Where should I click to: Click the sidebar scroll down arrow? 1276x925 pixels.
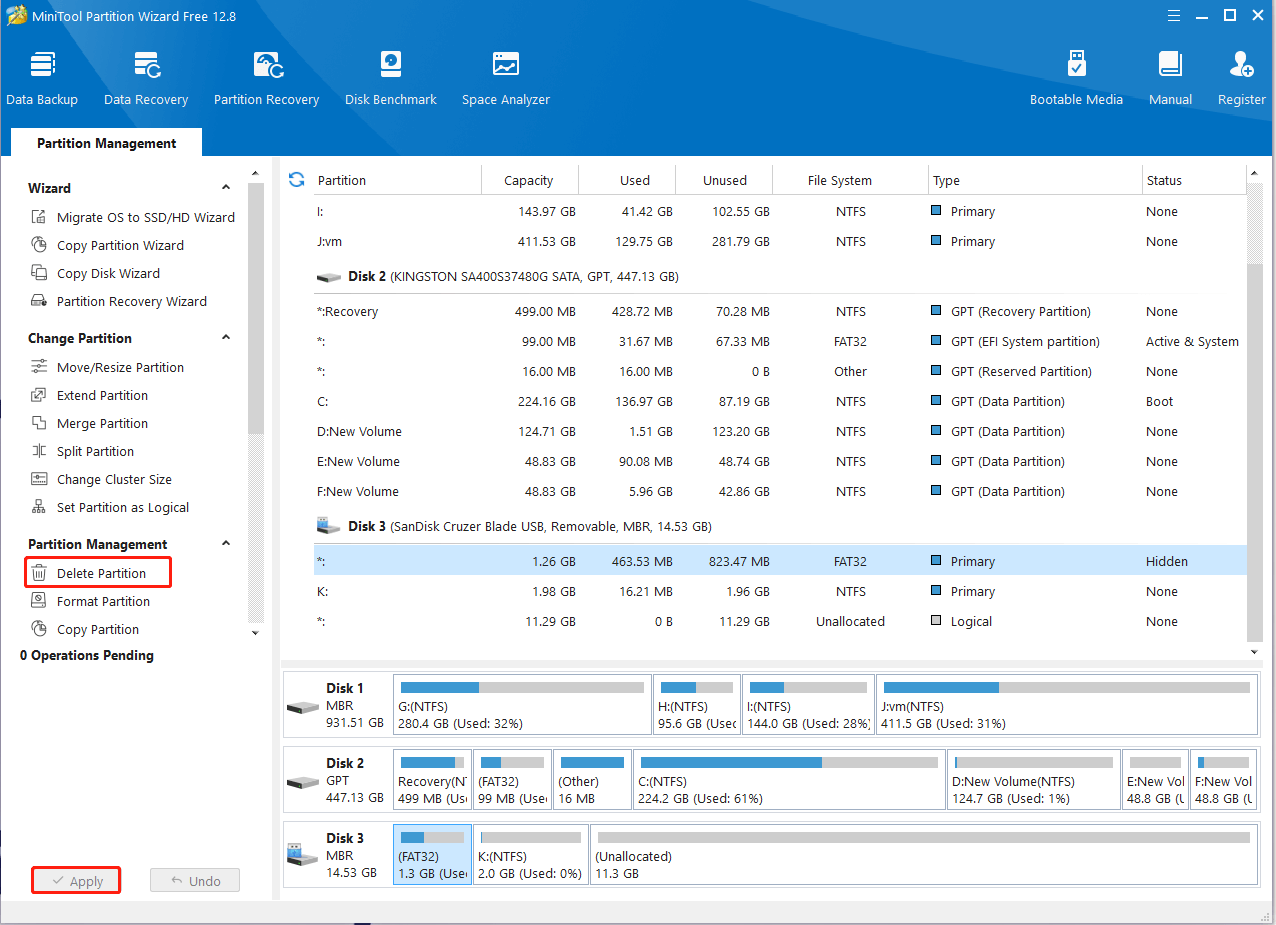(255, 633)
